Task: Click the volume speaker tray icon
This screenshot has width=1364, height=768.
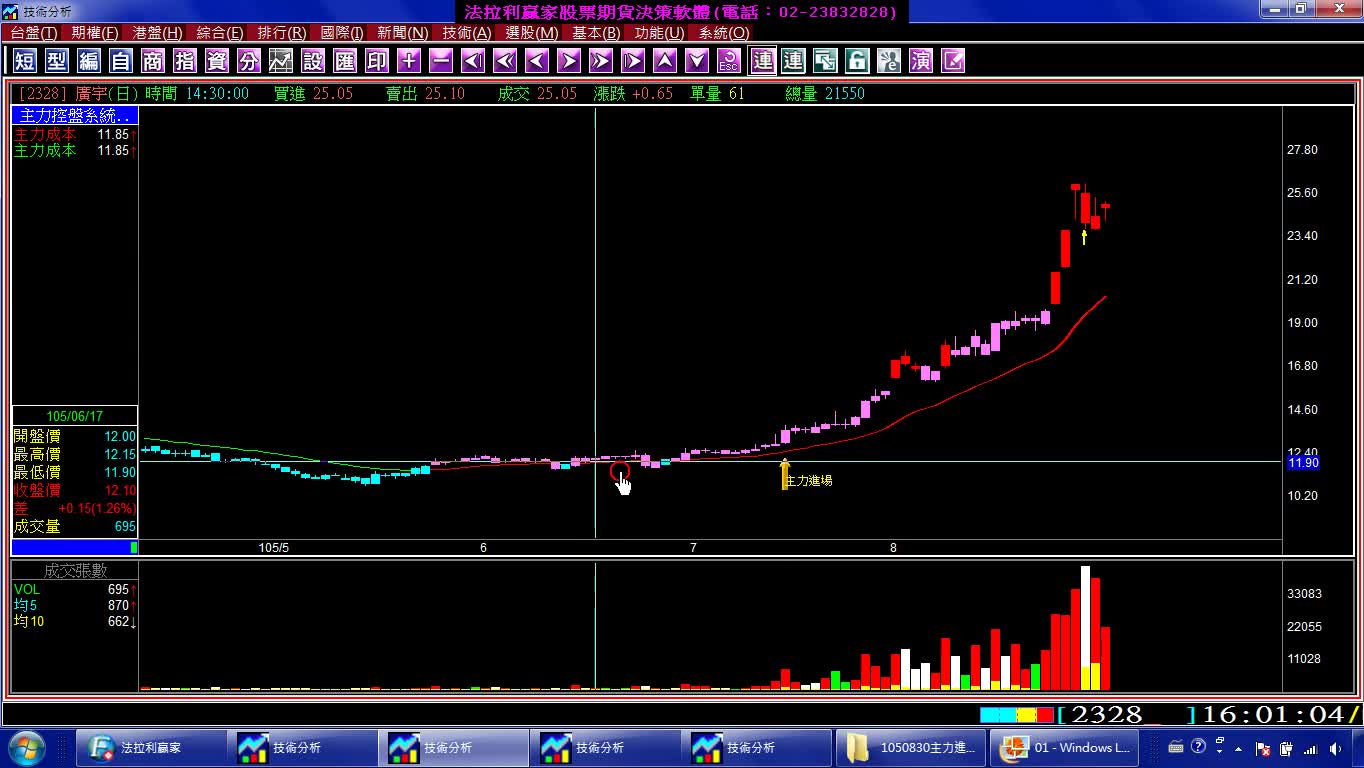Action: pos(1336,748)
